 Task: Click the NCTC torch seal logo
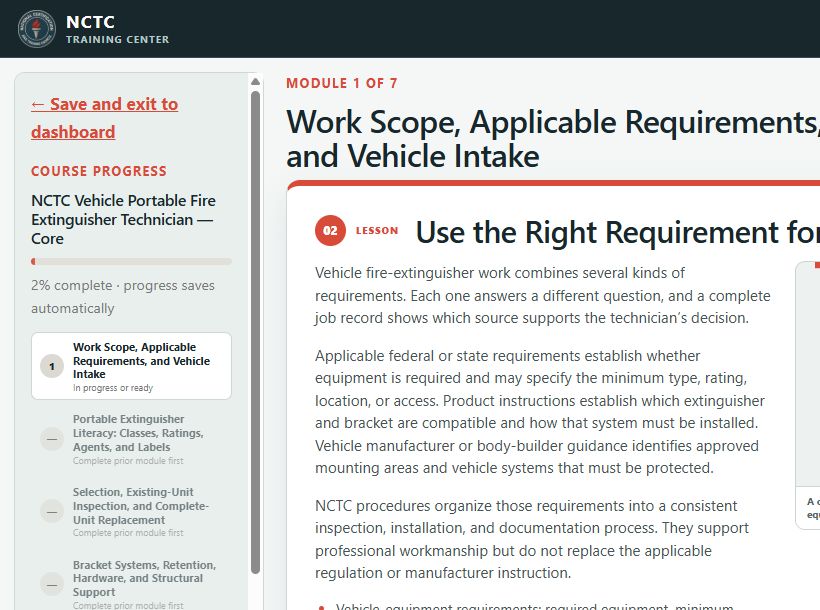point(36,29)
